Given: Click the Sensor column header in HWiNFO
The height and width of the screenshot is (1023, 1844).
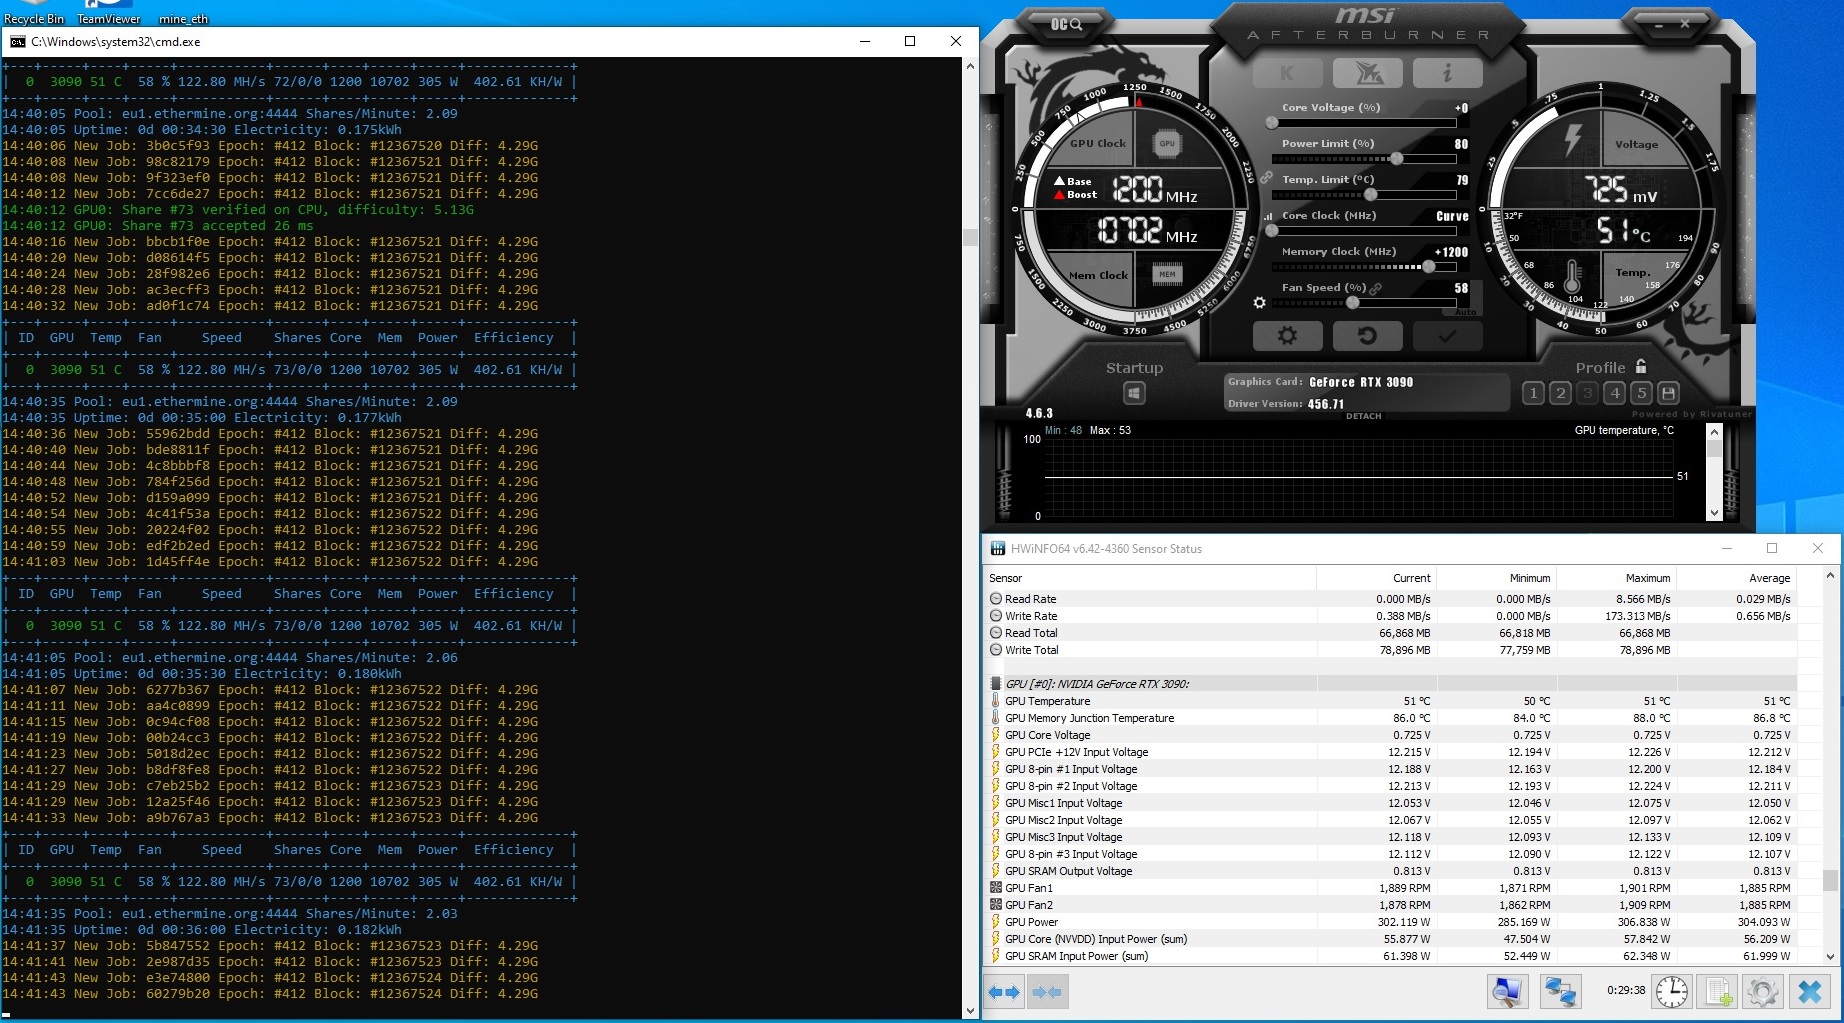Looking at the screenshot, I should coord(1151,578).
